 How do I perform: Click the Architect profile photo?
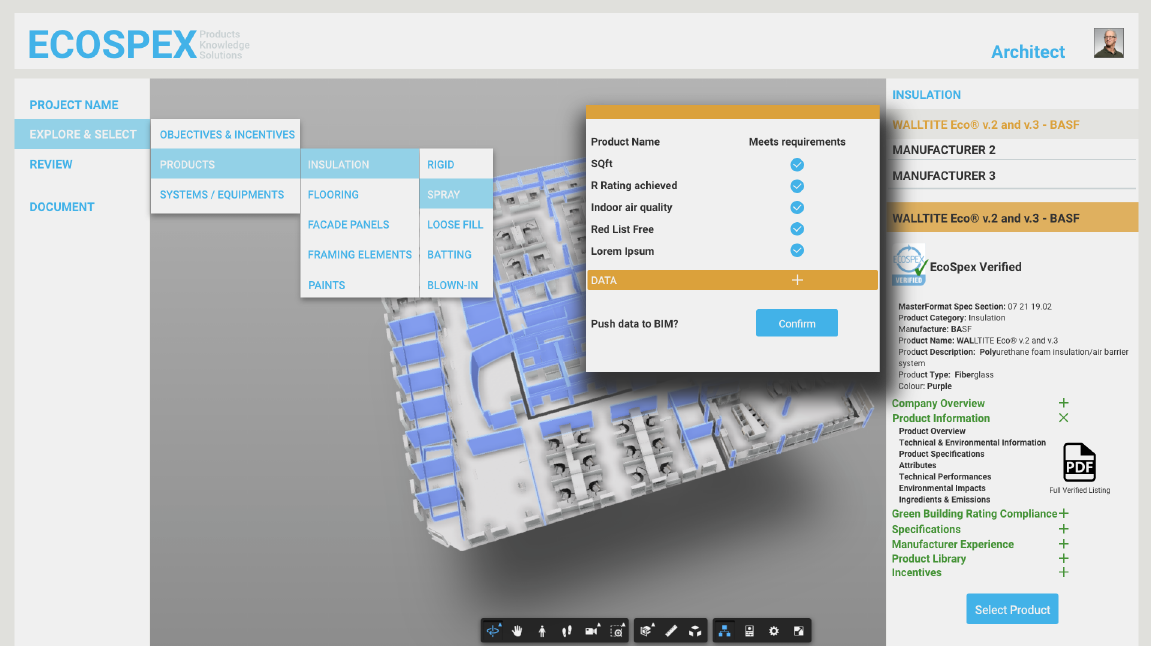pyautogui.click(x=1109, y=43)
